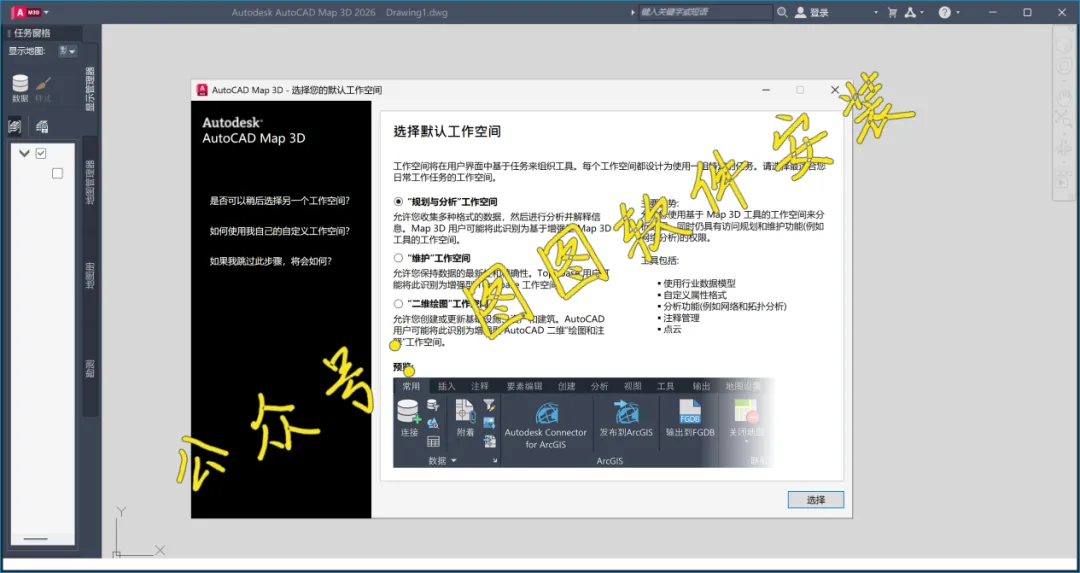Click the 登录 sign-in button
This screenshot has height=573, width=1080.
[812, 12]
